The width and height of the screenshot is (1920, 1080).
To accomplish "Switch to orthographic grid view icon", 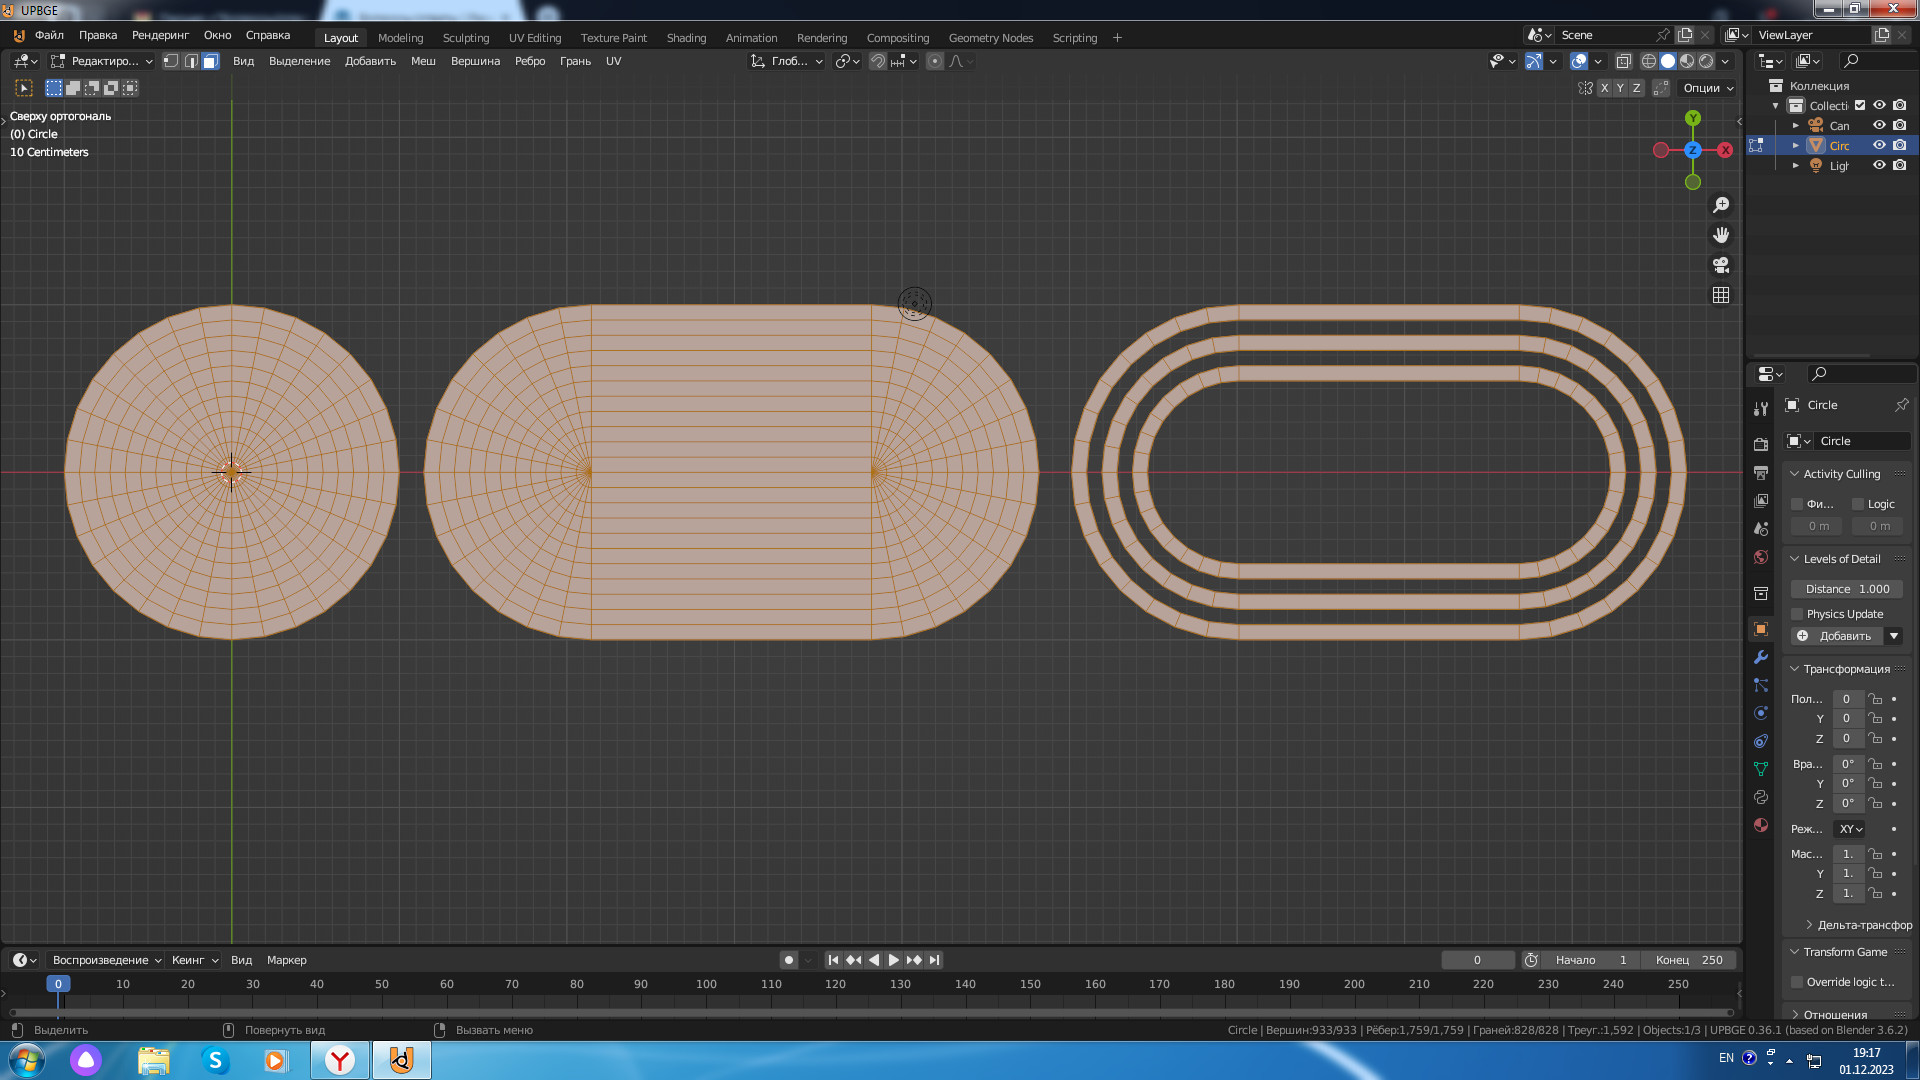I will coord(1721,295).
